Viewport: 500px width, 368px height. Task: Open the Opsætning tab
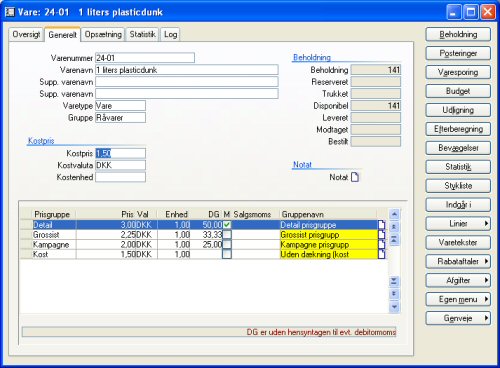tap(103, 34)
